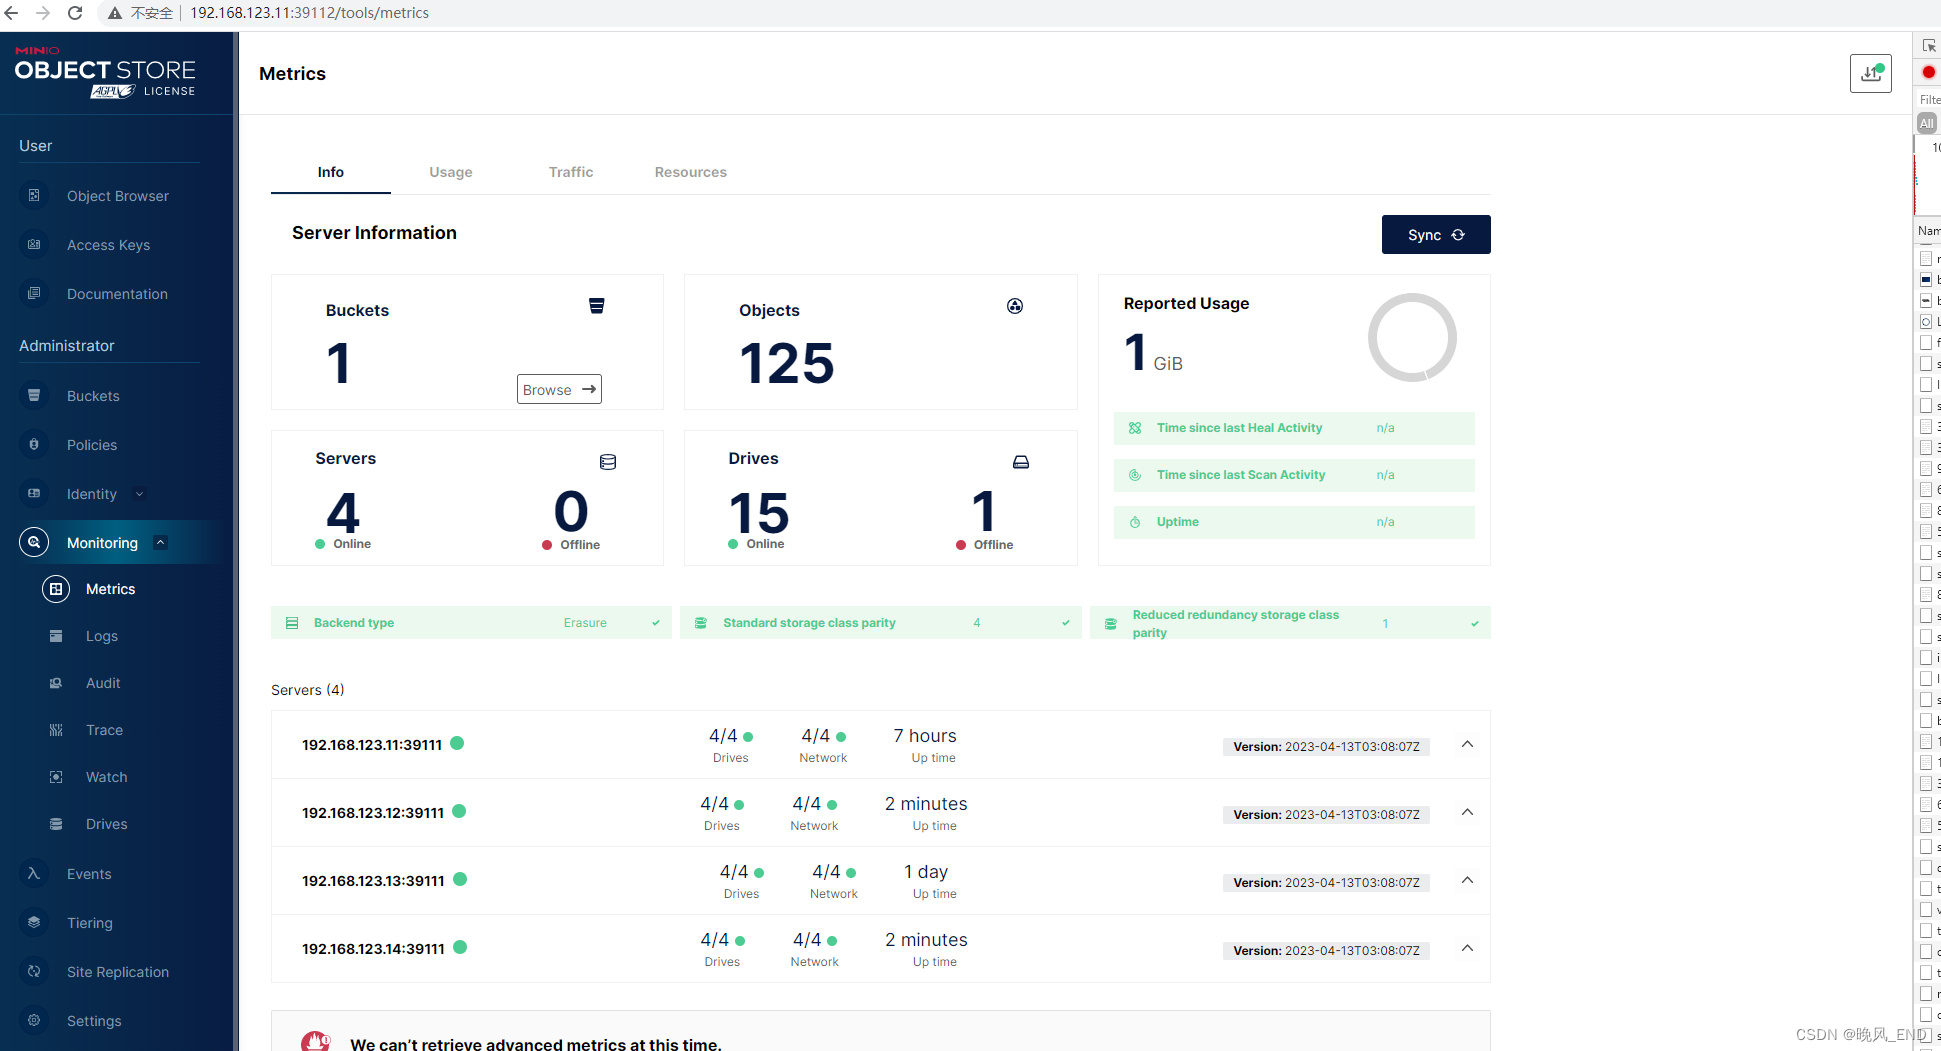1941x1051 pixels.
Task: Click version label of 192.168.123.11 server
Action: point(1326,747)
